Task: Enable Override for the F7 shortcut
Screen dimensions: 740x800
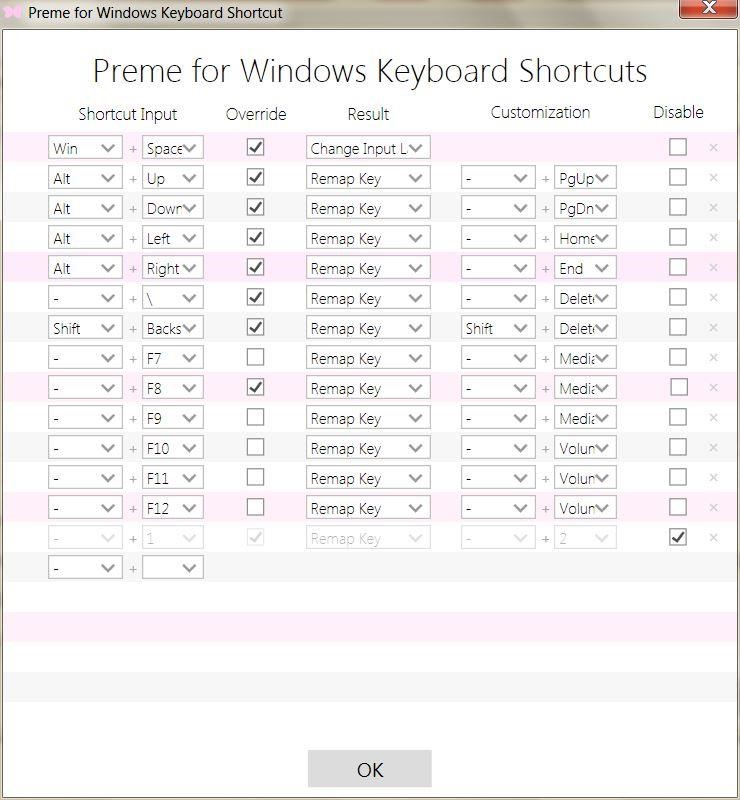Action: tap(253, 357)
